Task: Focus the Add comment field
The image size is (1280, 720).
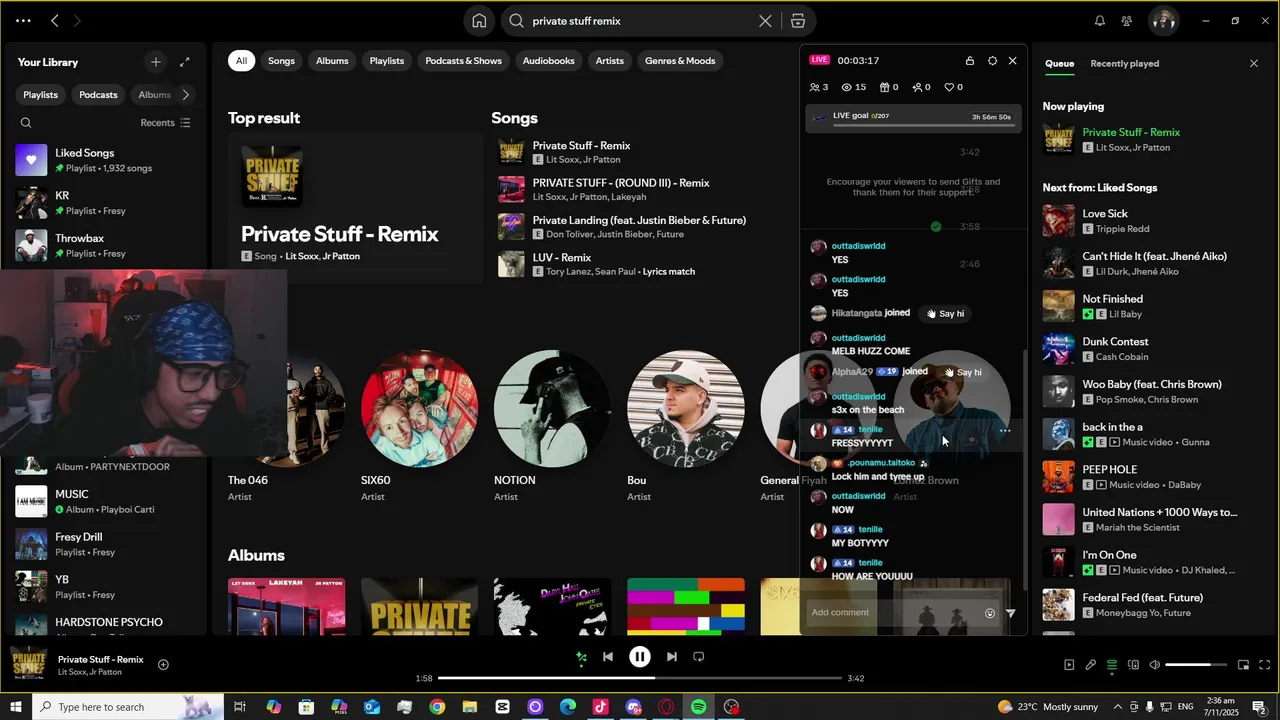Action: tap(893, 613)
